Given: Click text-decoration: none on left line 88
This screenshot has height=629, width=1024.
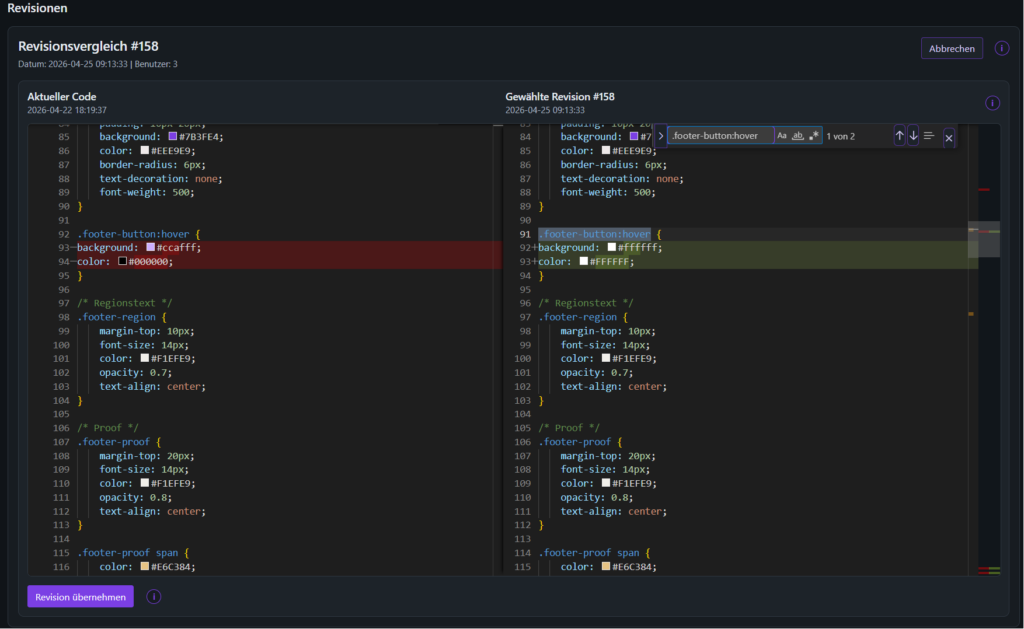Looking at the screenshot, I should click(161, 178).
